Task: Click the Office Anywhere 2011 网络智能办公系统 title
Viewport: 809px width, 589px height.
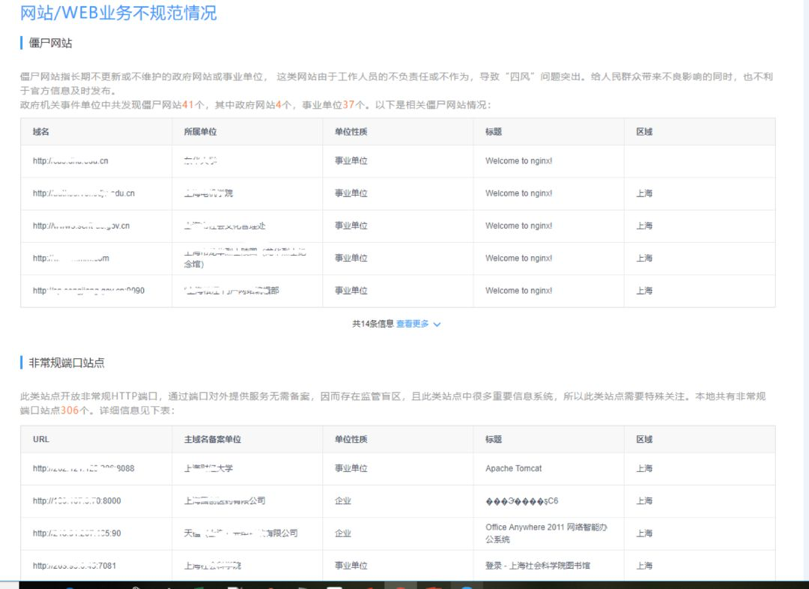Action: (x=546, y=533)
